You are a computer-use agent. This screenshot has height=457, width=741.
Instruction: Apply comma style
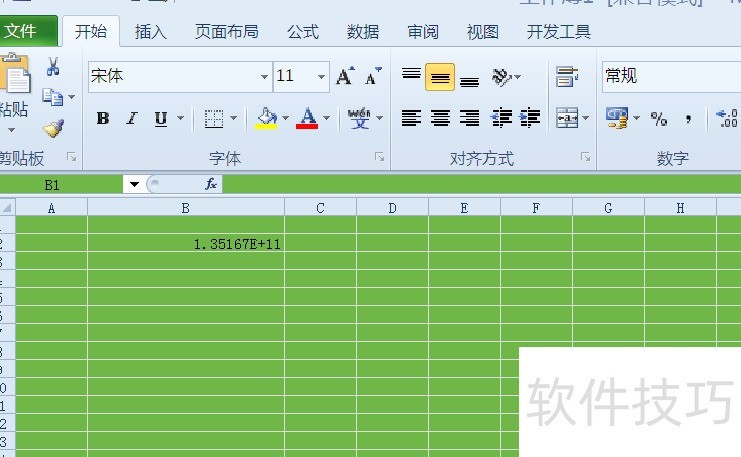(x=688, y=118)
